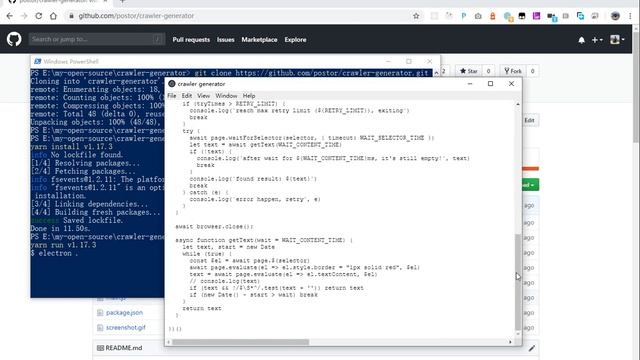Click 'await browser.close();' code line
This screenshot has height=360, width=640.
tap(214, 227)
